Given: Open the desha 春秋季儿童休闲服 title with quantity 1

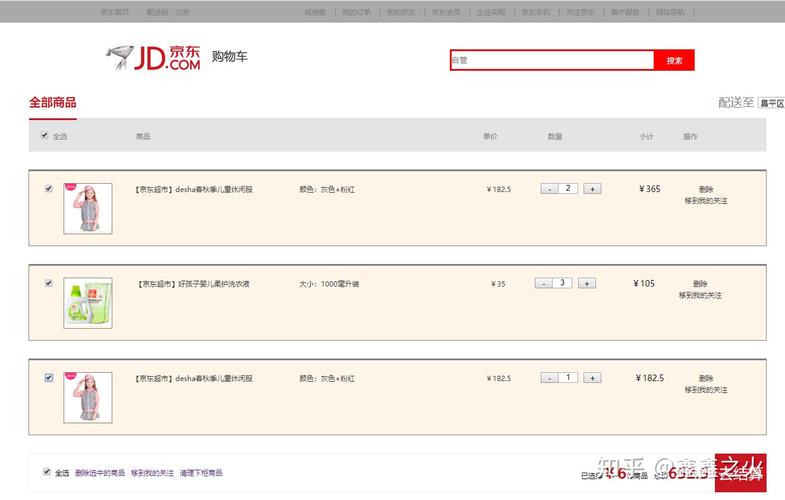Looking at the screenshot, I should pyautogui.click(x=193, y=378).
